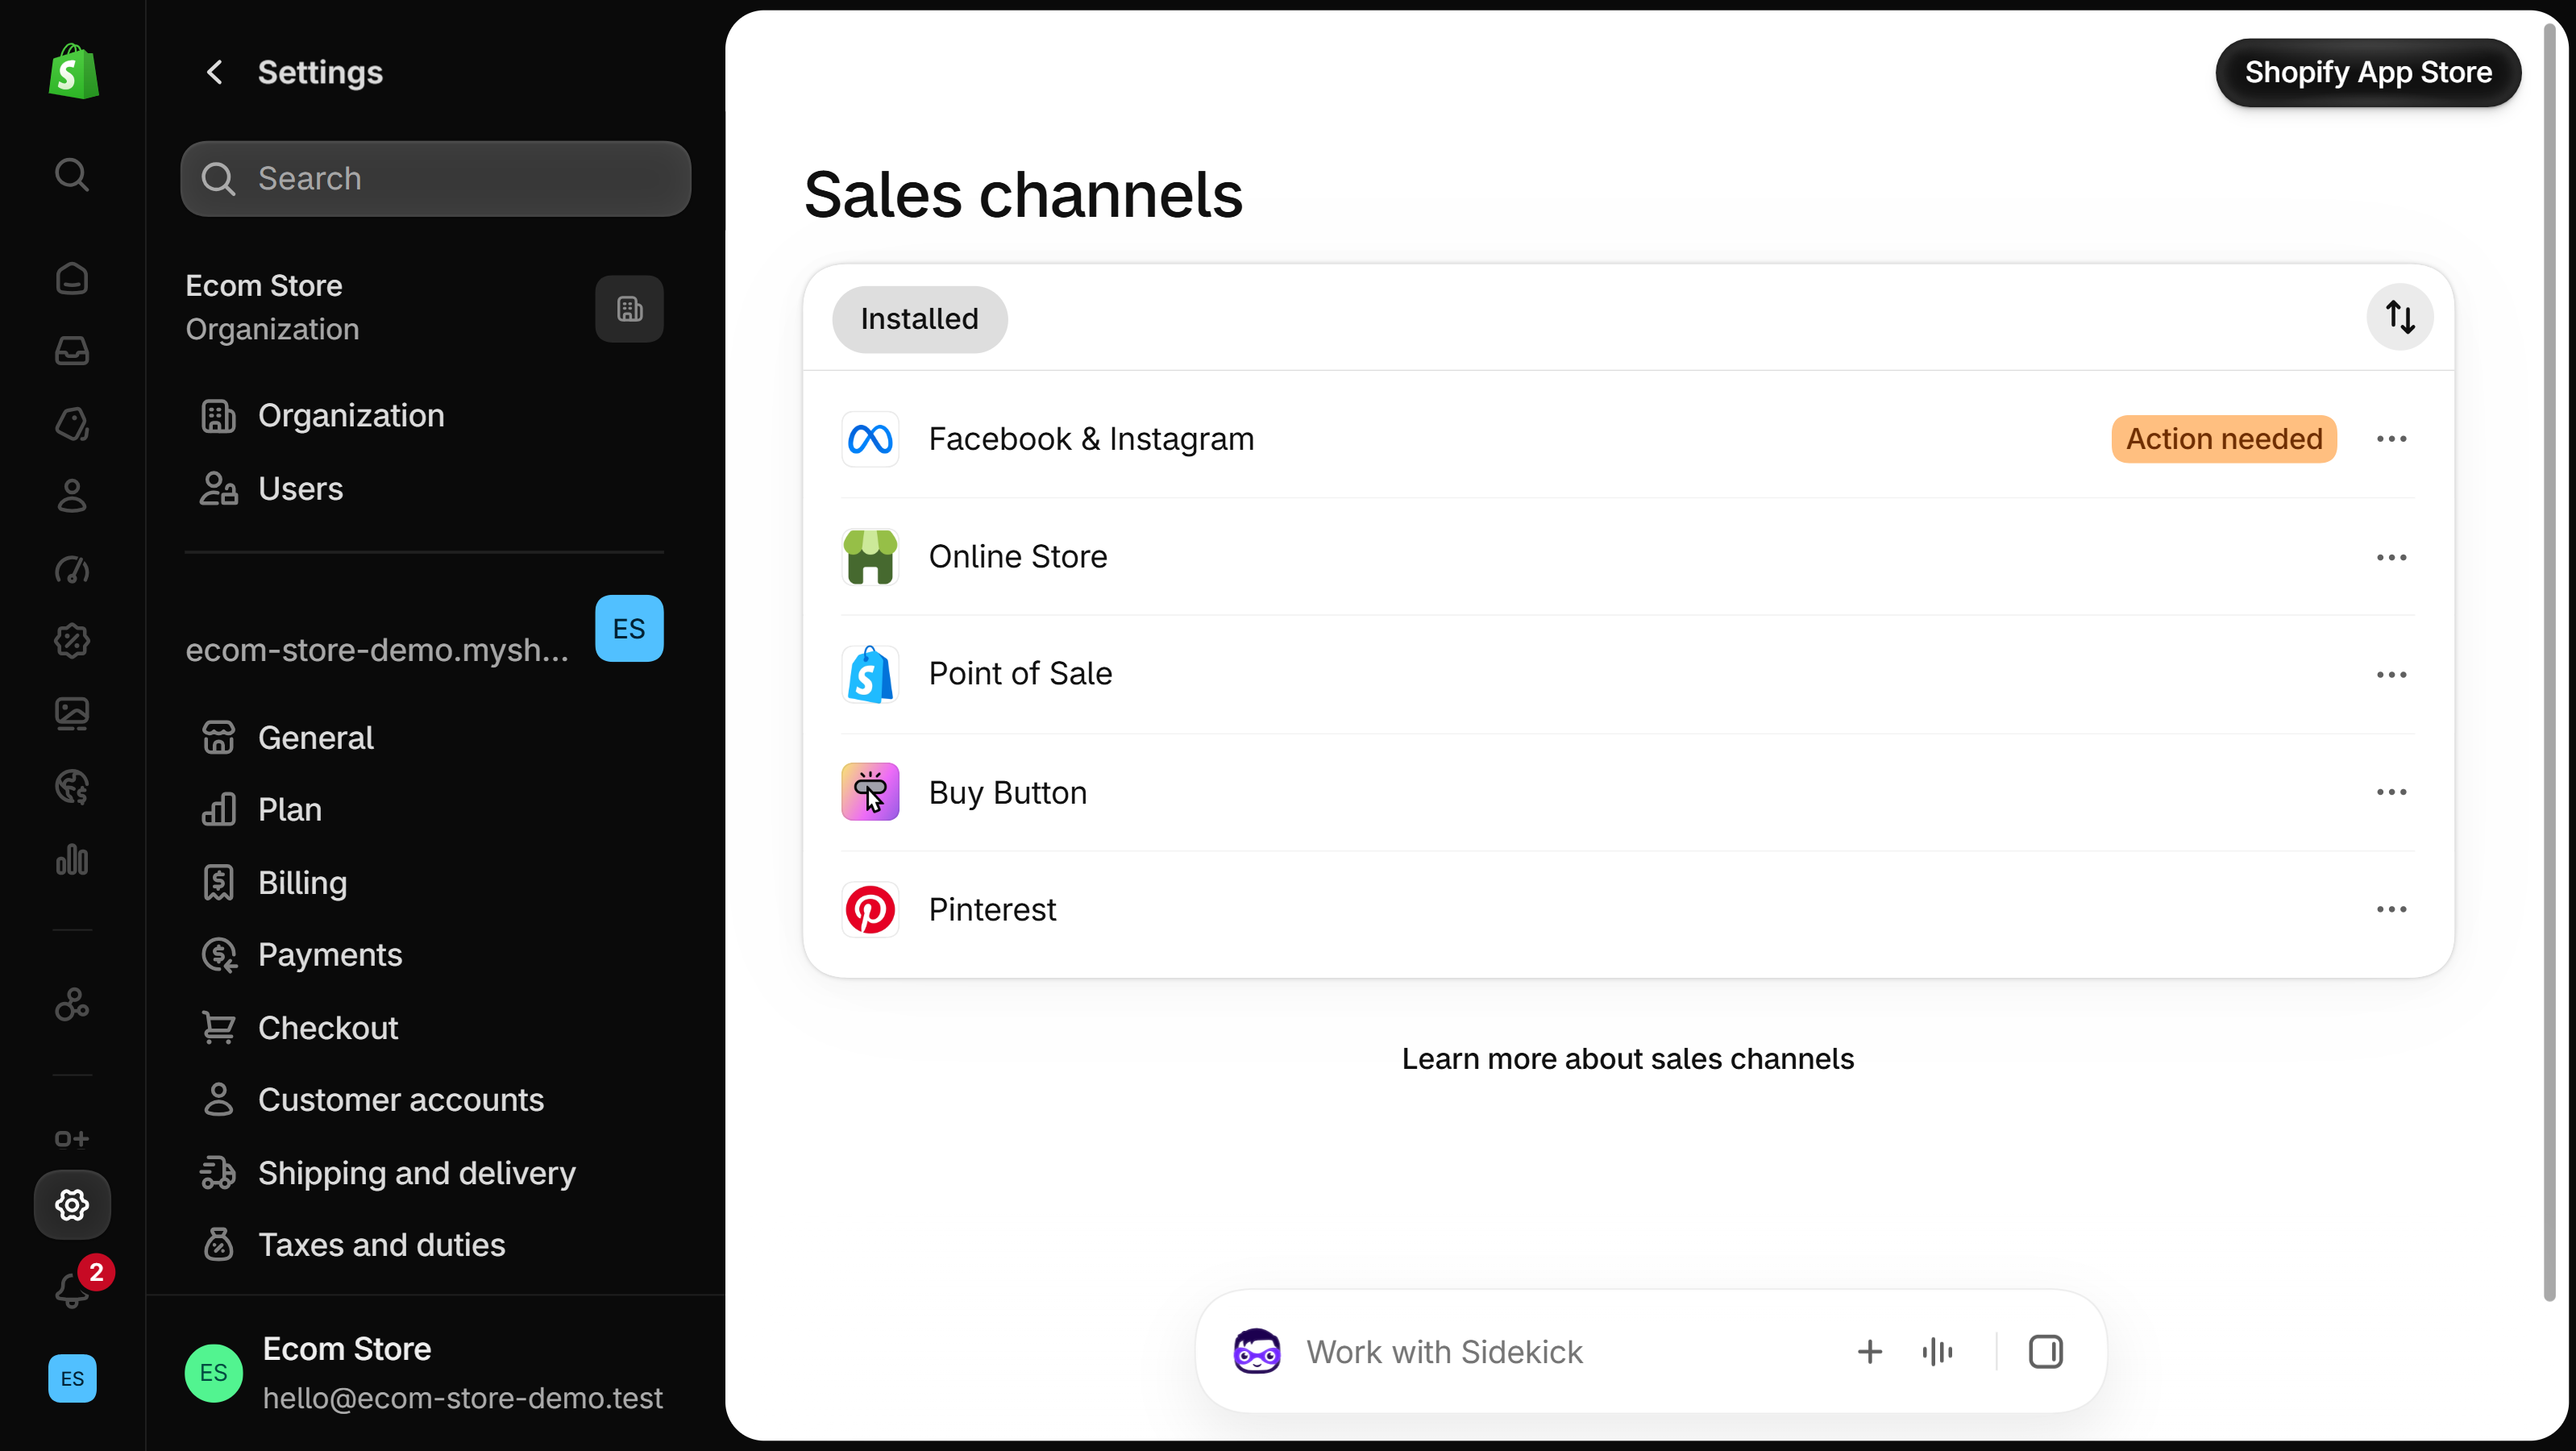Go to Home in the left rail

pyautogui.click(x=71, y=278)
